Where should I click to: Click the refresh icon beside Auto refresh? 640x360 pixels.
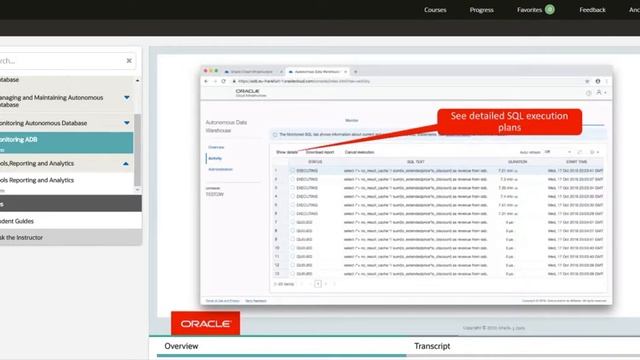[x=580, y=152]
